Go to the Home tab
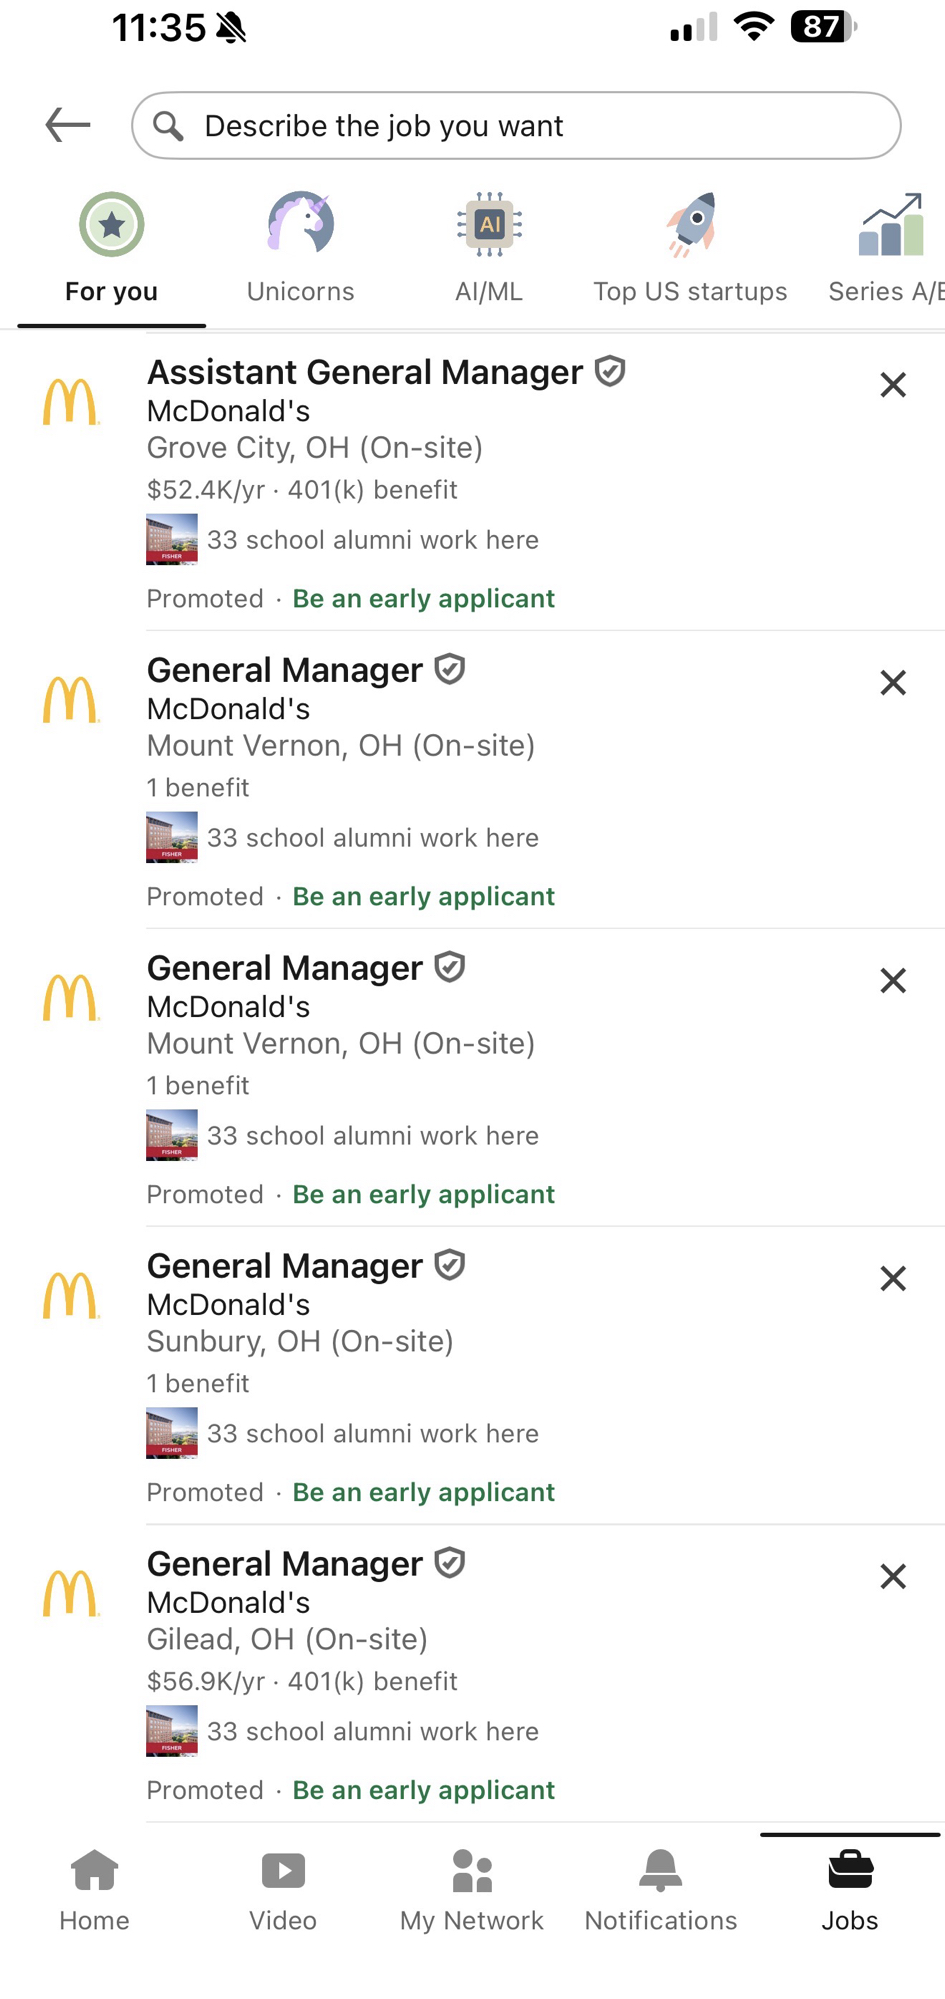Viewport: 945px width, 1999px height. [x=94, y=1888]
